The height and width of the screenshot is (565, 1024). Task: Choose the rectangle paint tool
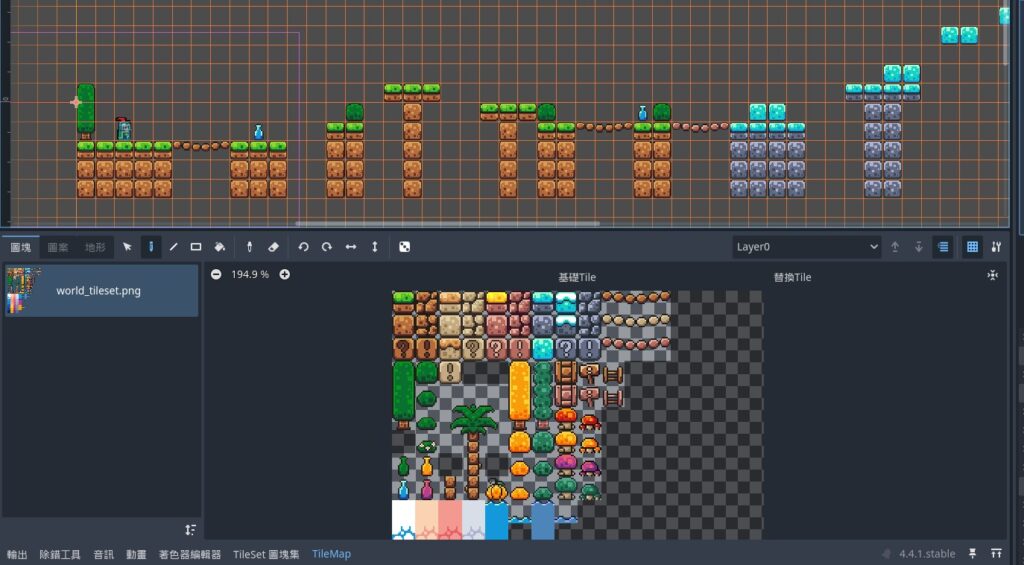[x=196, y=247]
